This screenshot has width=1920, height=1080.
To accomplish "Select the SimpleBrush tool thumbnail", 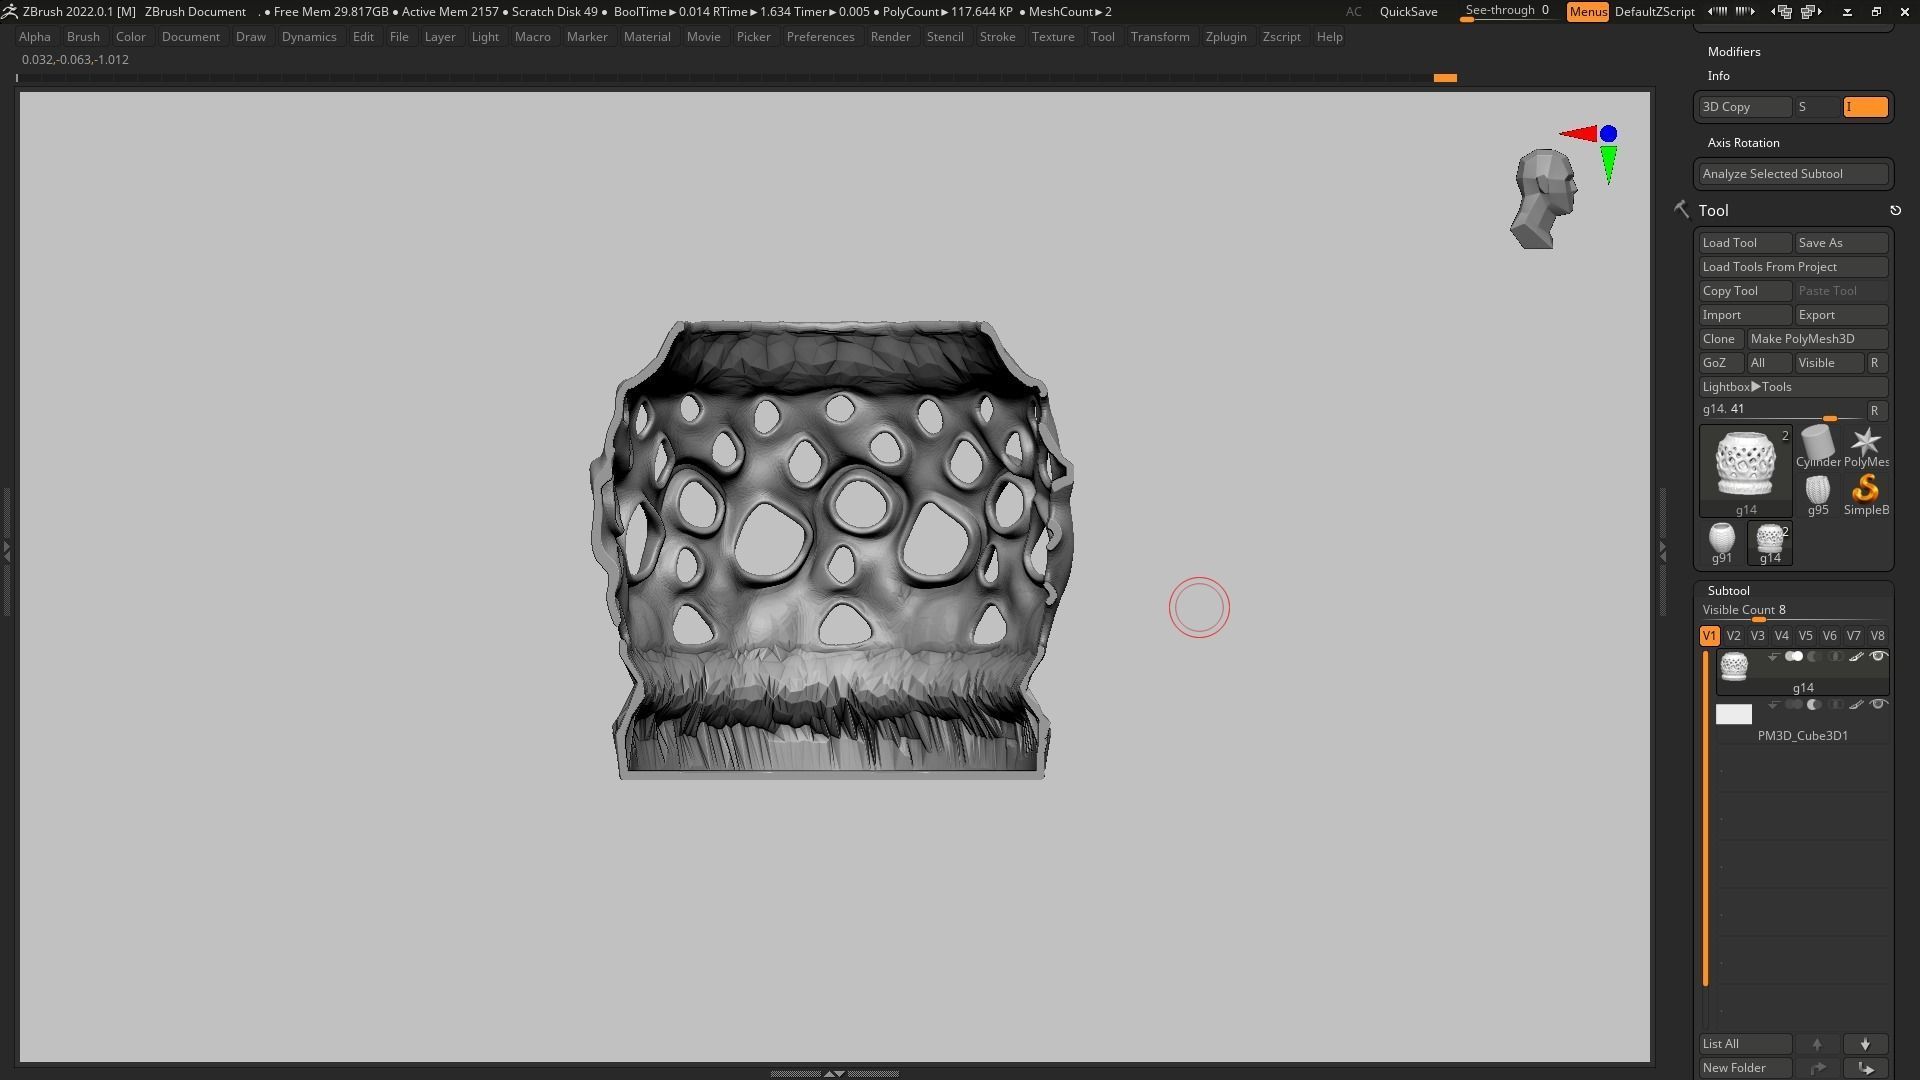I will (1865, 489).
